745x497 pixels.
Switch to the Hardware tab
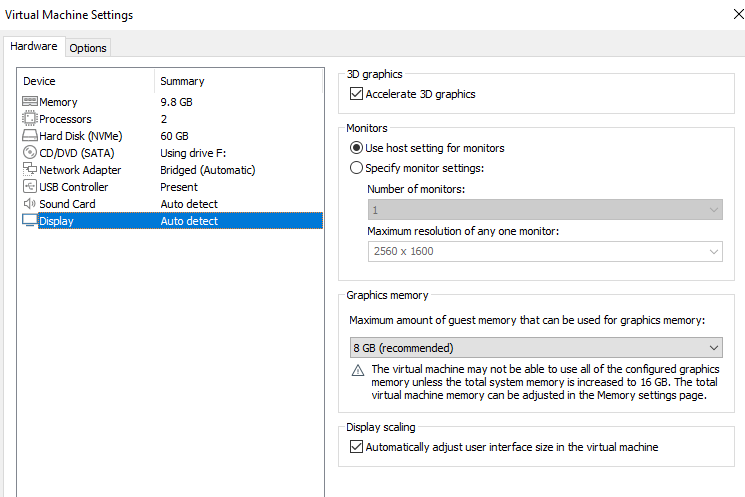pos(34,47)
